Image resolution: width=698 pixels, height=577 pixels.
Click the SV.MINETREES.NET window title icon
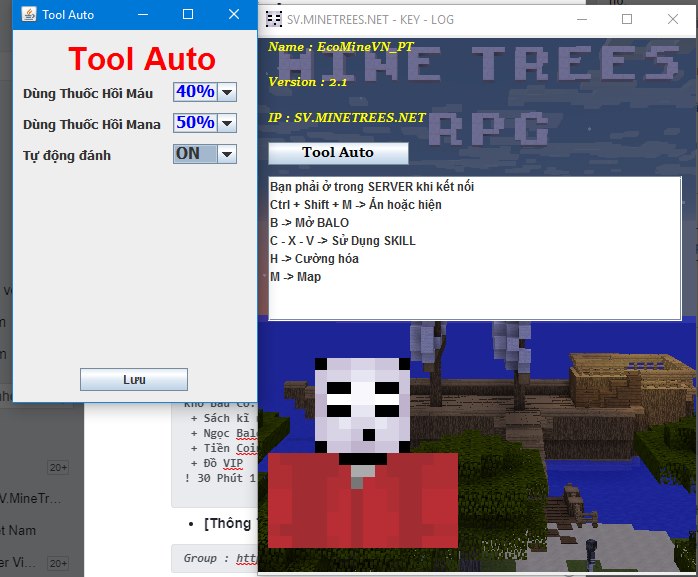(273, 19)
